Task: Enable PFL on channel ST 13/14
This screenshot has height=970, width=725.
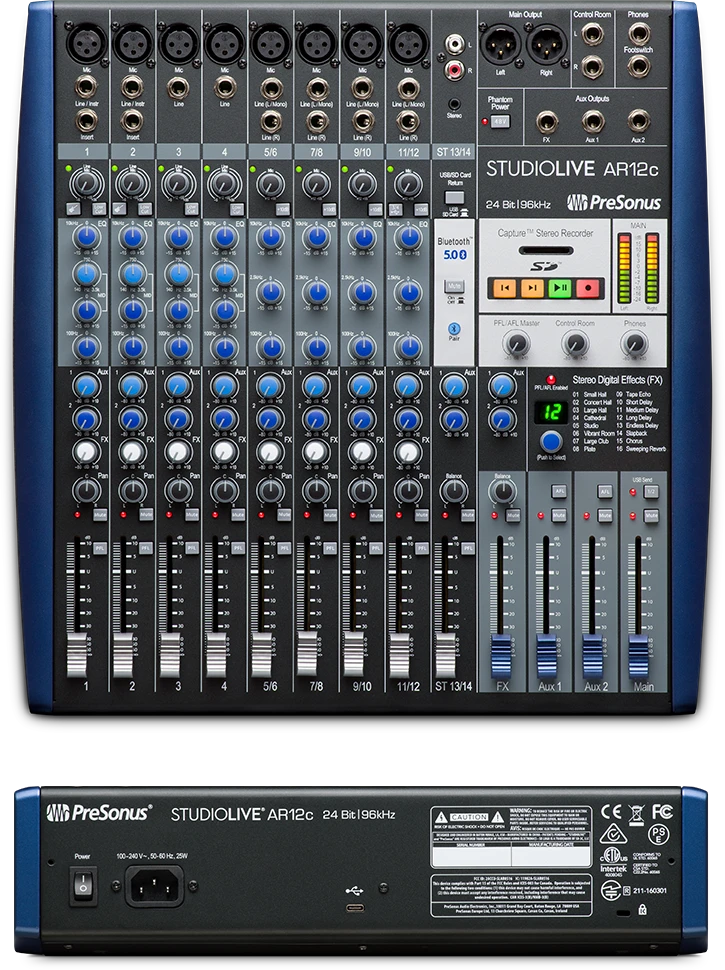Action: click(468, 548)
